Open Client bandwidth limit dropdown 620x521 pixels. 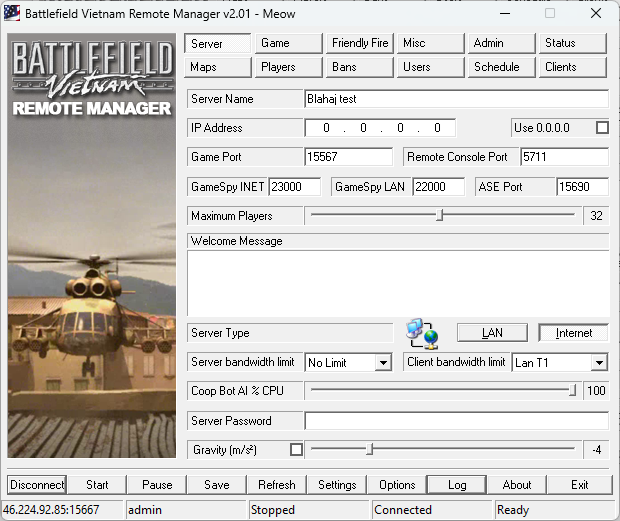[598, 363]
